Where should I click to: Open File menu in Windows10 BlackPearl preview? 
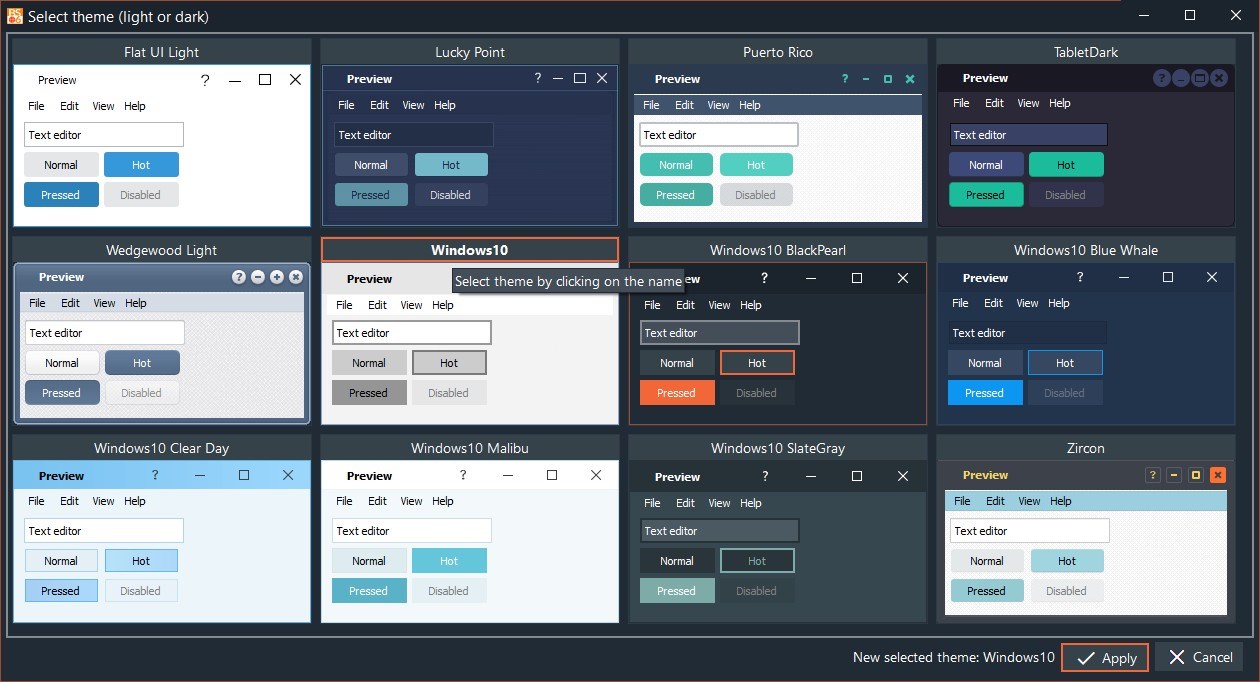click(652, 305)
